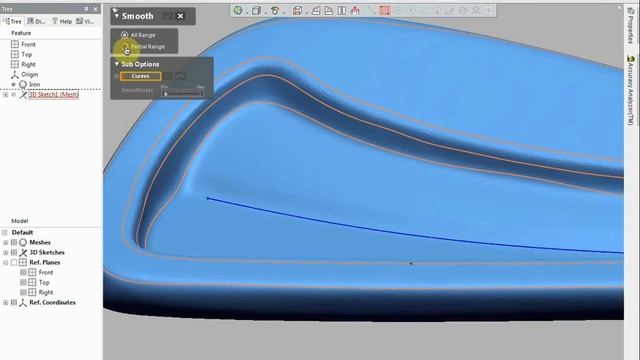Click the Ref. Coordinates icon in Model tree
Screen dimensions: 640x360
(23, 302)
